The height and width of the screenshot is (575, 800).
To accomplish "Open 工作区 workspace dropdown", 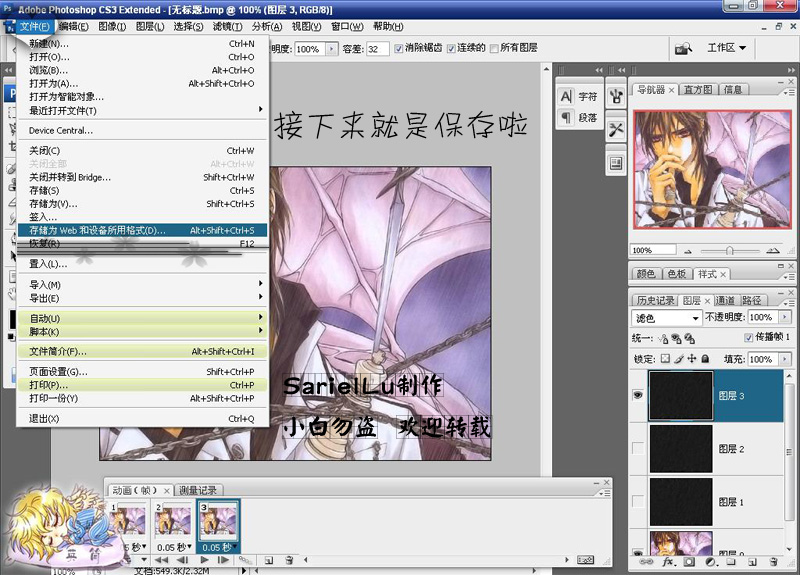I will 726,48.
